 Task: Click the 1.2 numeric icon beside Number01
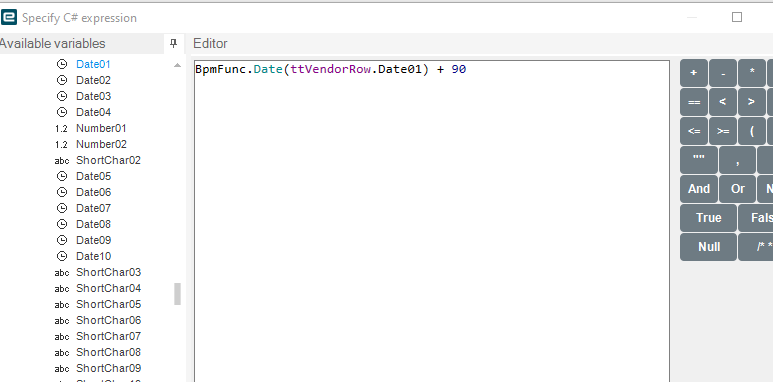61,129
